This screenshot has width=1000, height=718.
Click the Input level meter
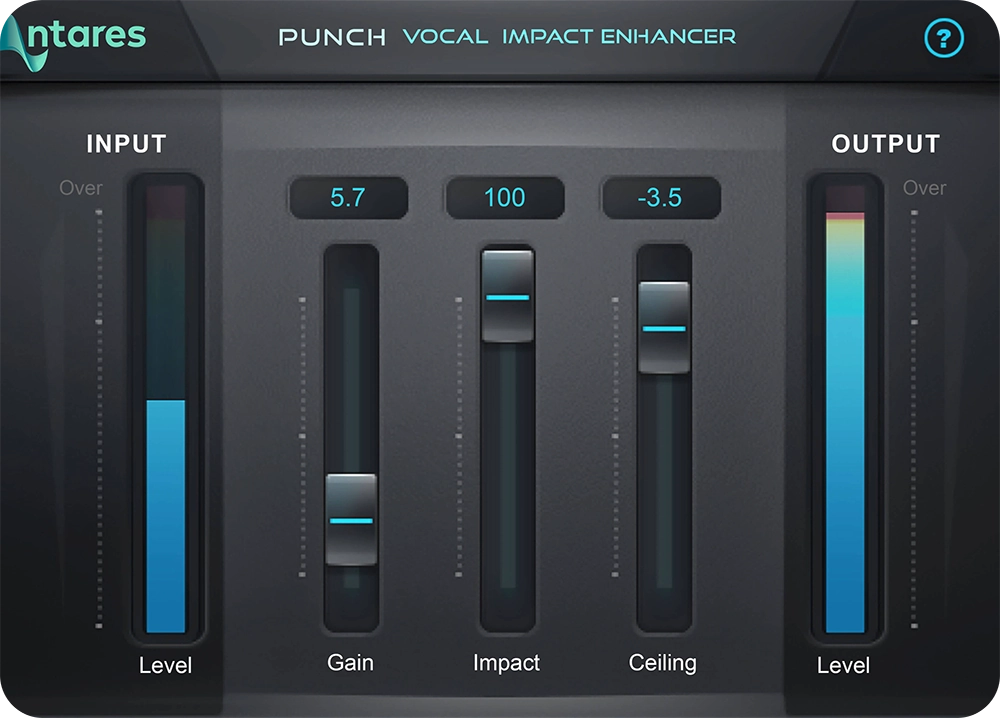point(166,409)
